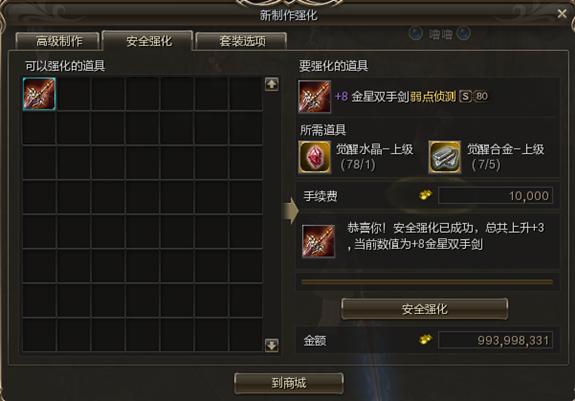Click the scroll up arrow of item list
Screen dimensions: 575x401
click(x=272, y=84)
